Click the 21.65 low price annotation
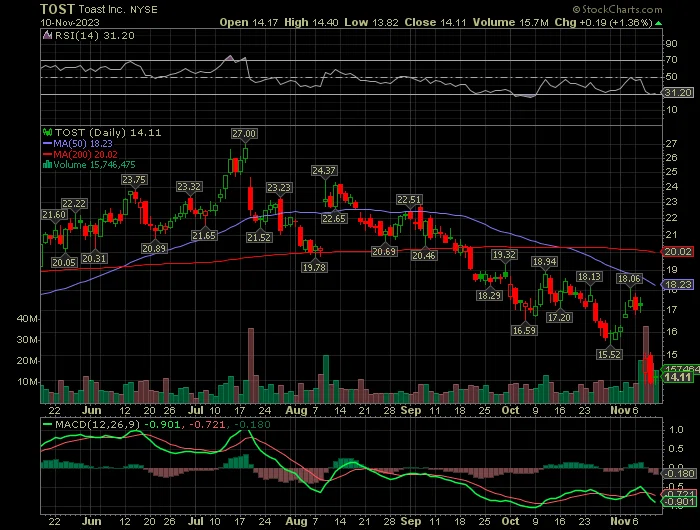Image resolution: width=700 pixels, height=530 pixels. click(204, 235)
